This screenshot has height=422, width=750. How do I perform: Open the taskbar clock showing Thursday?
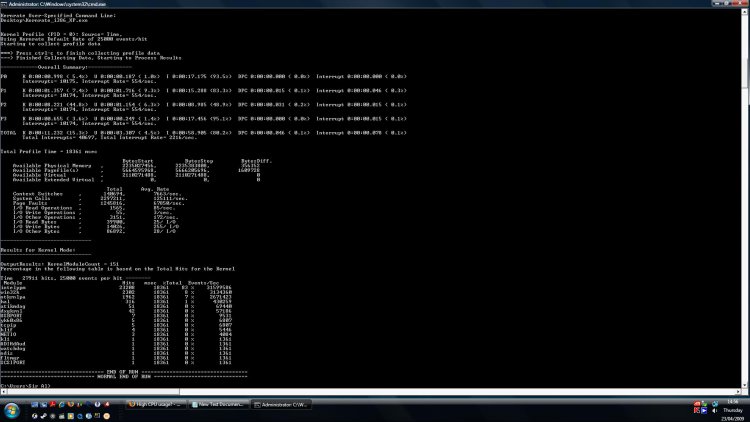(x=733, y=410)
